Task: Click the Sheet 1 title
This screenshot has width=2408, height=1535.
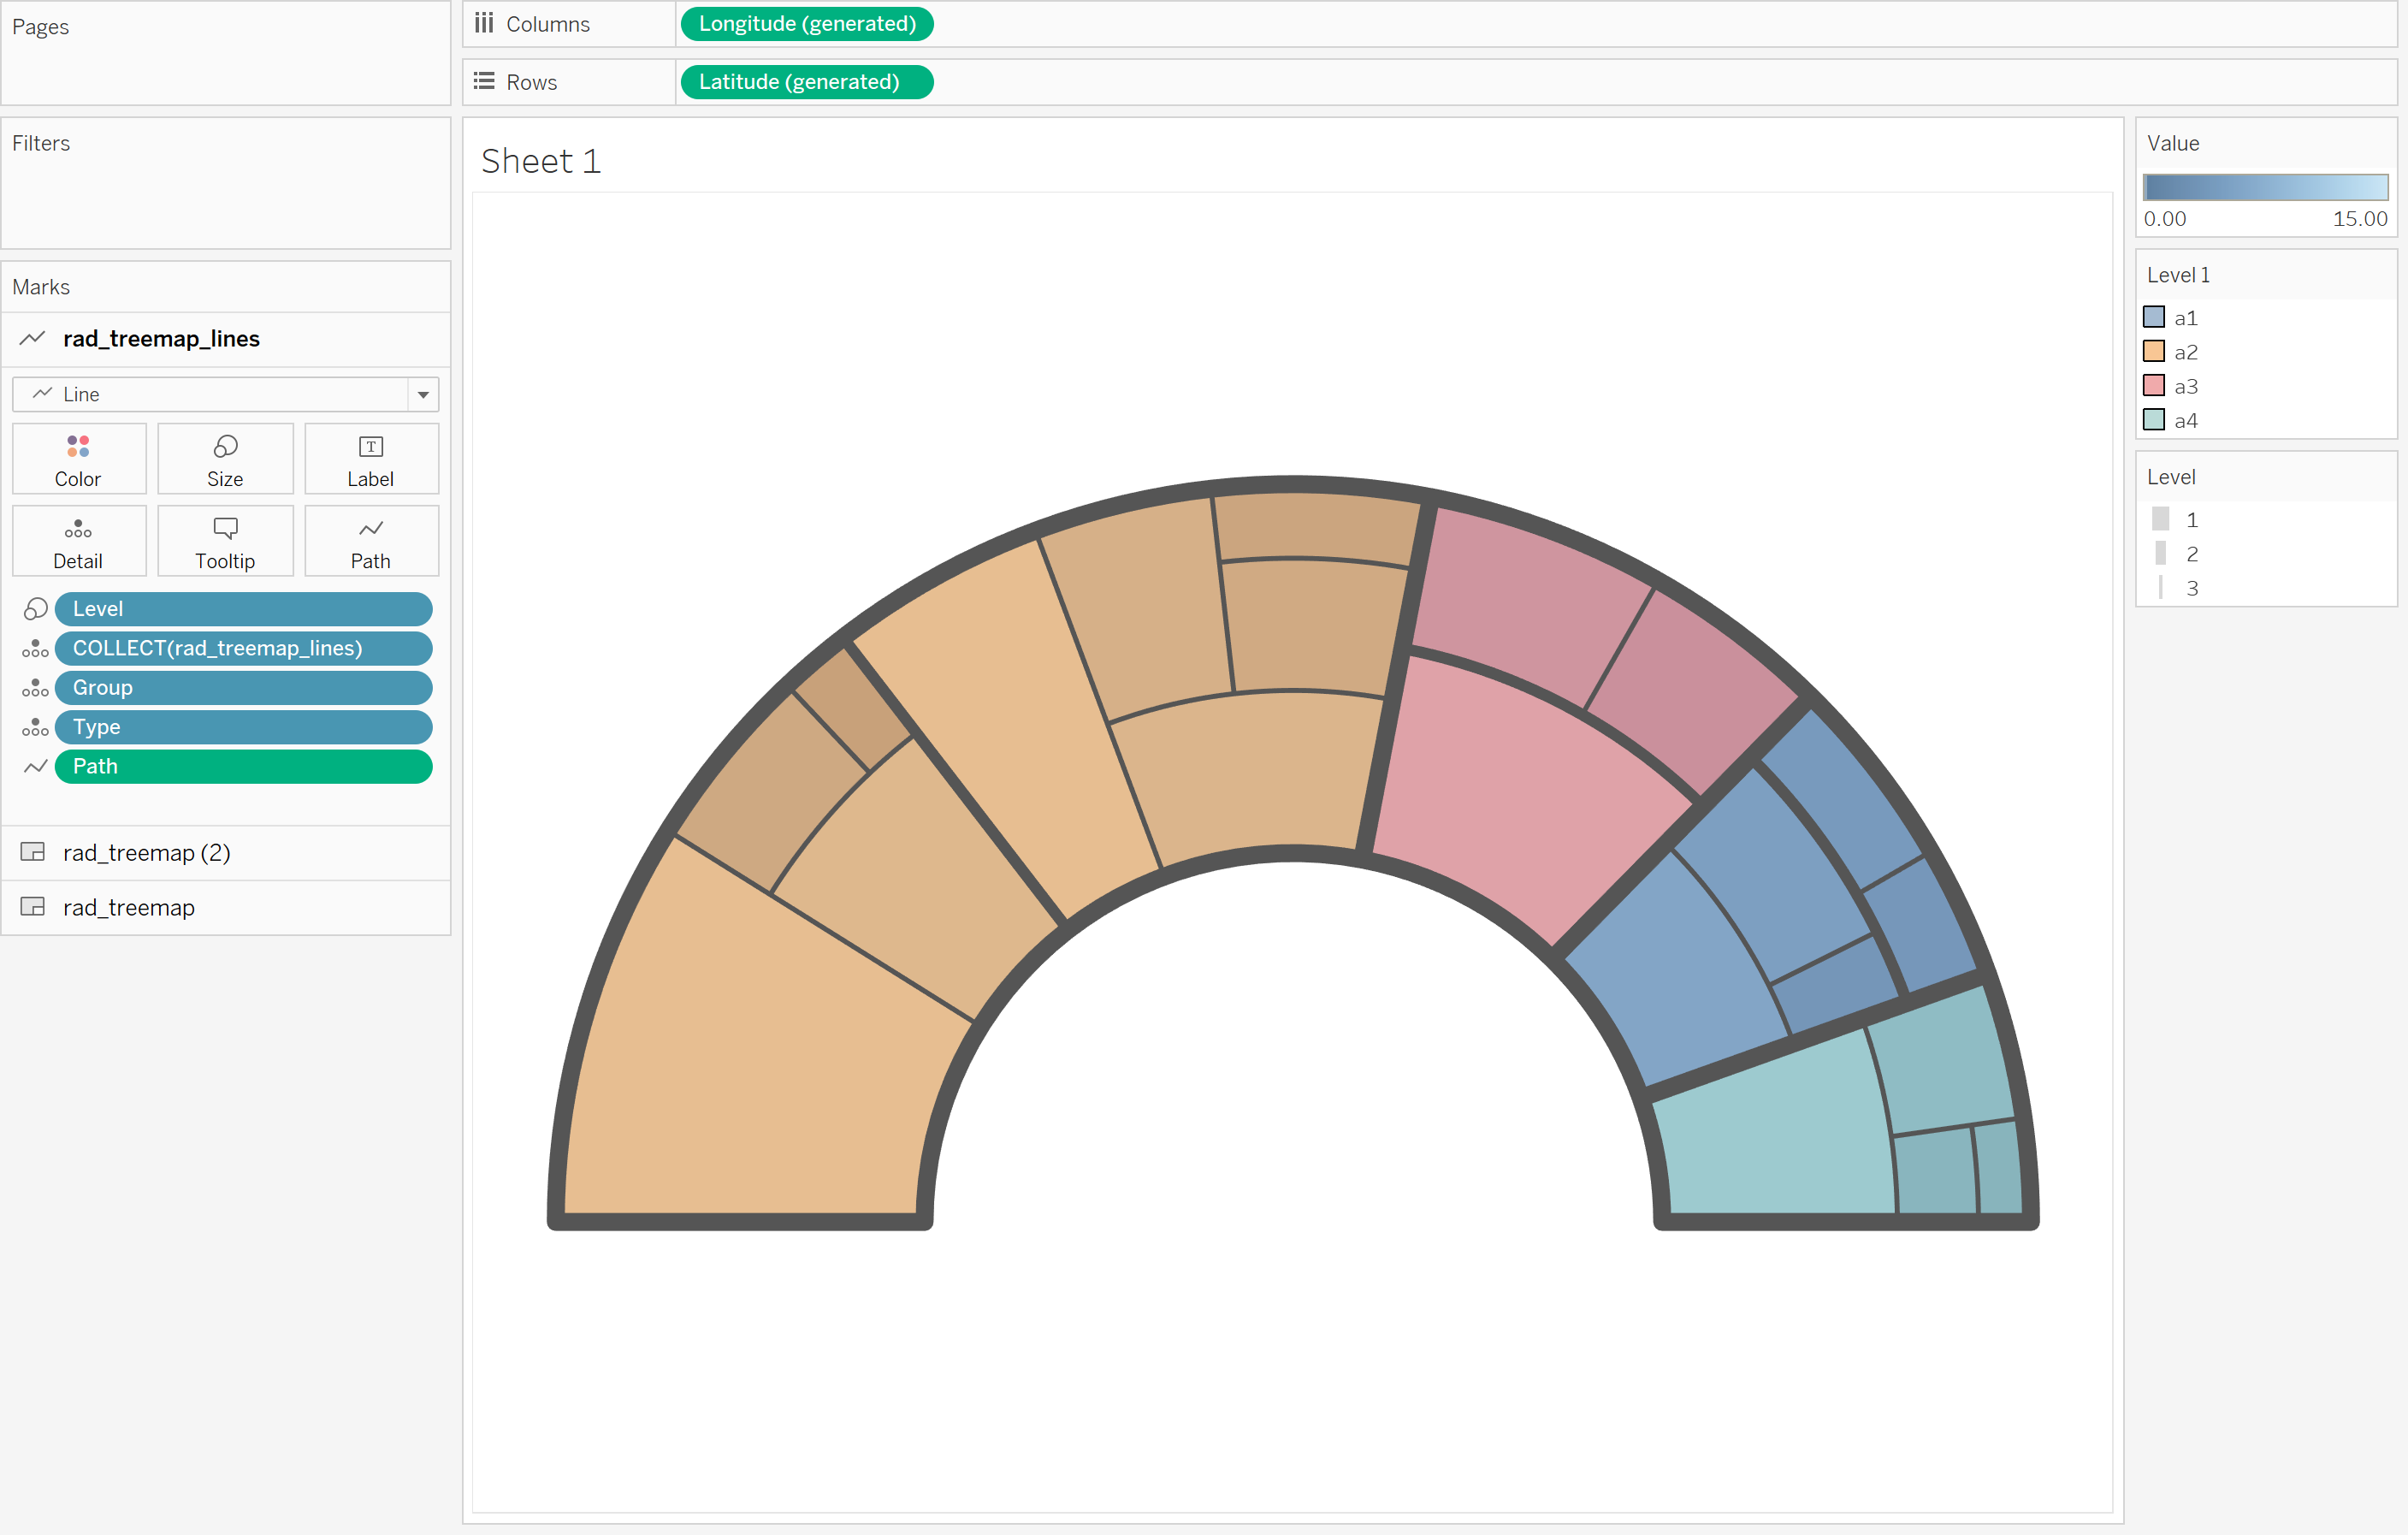Action: click(x=541, y=161)
